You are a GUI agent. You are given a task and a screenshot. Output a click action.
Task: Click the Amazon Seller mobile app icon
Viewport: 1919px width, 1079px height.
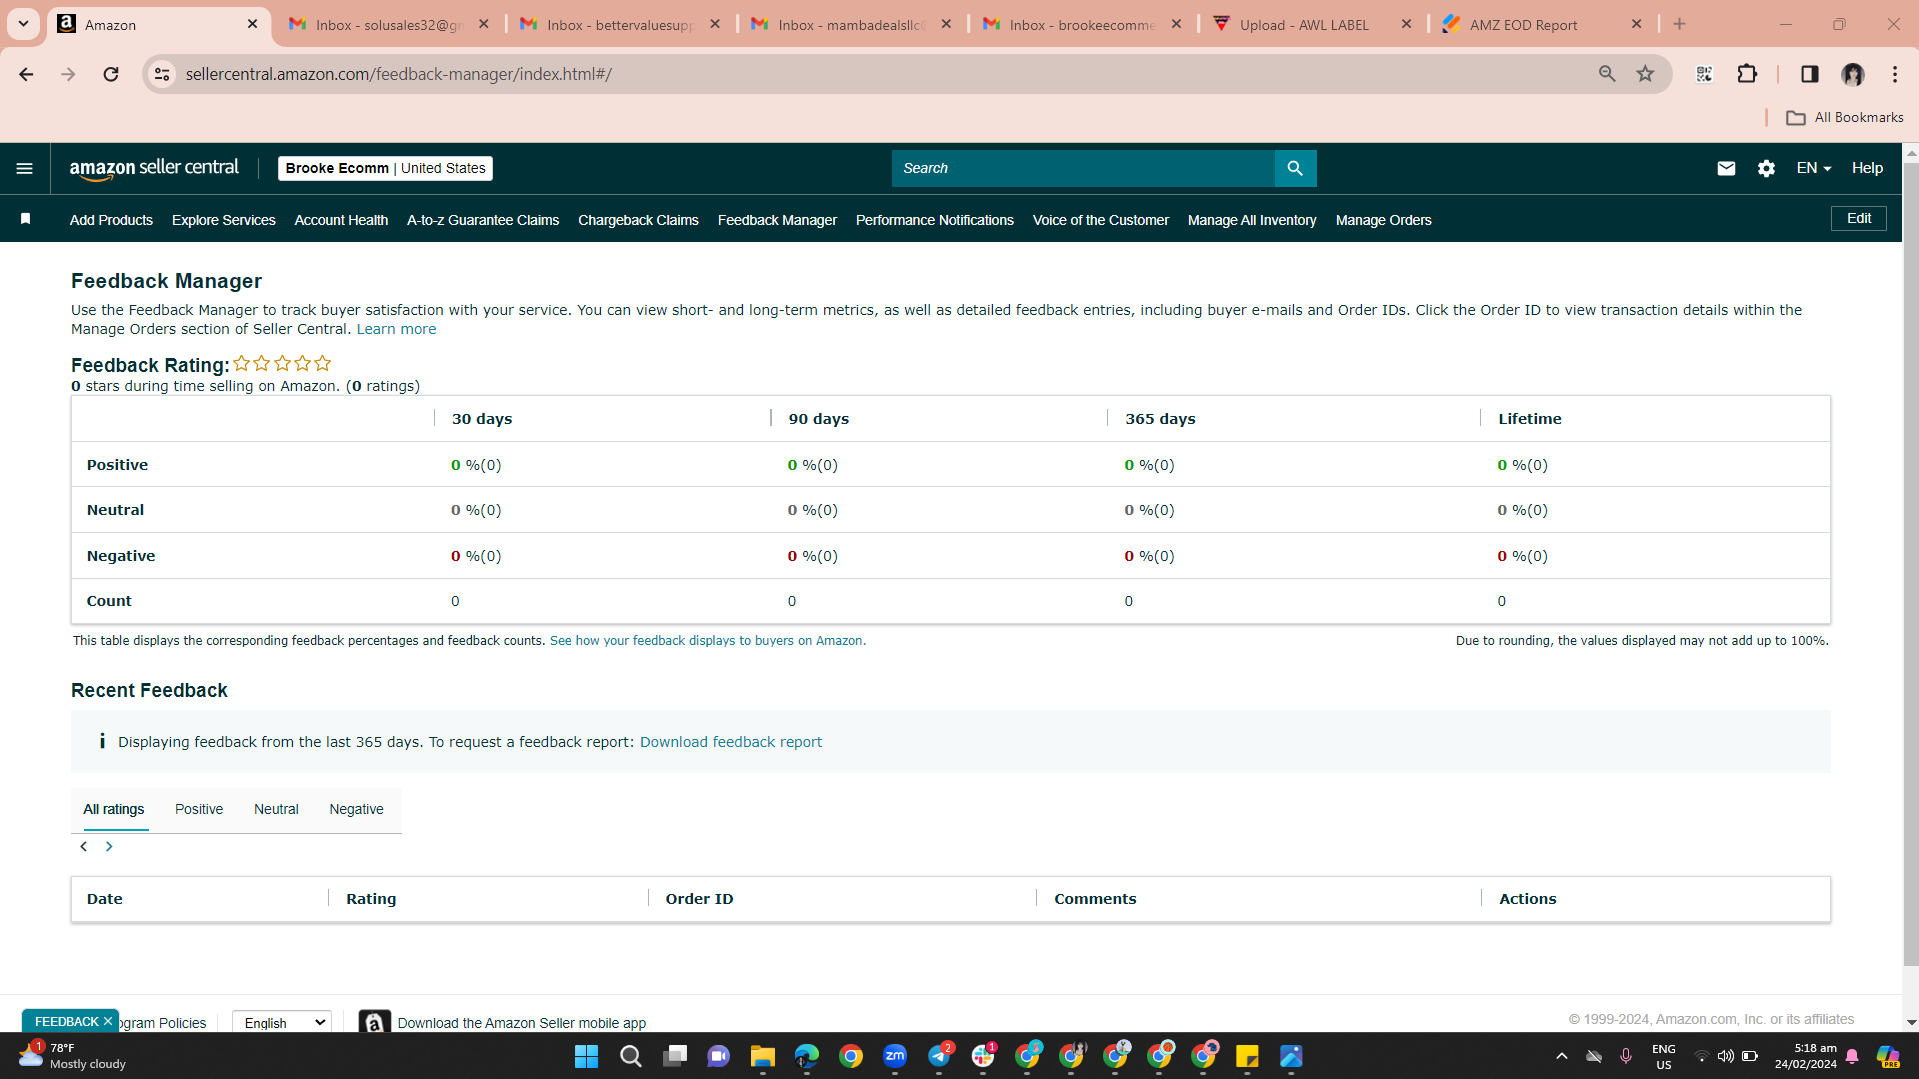[374, 1022]
